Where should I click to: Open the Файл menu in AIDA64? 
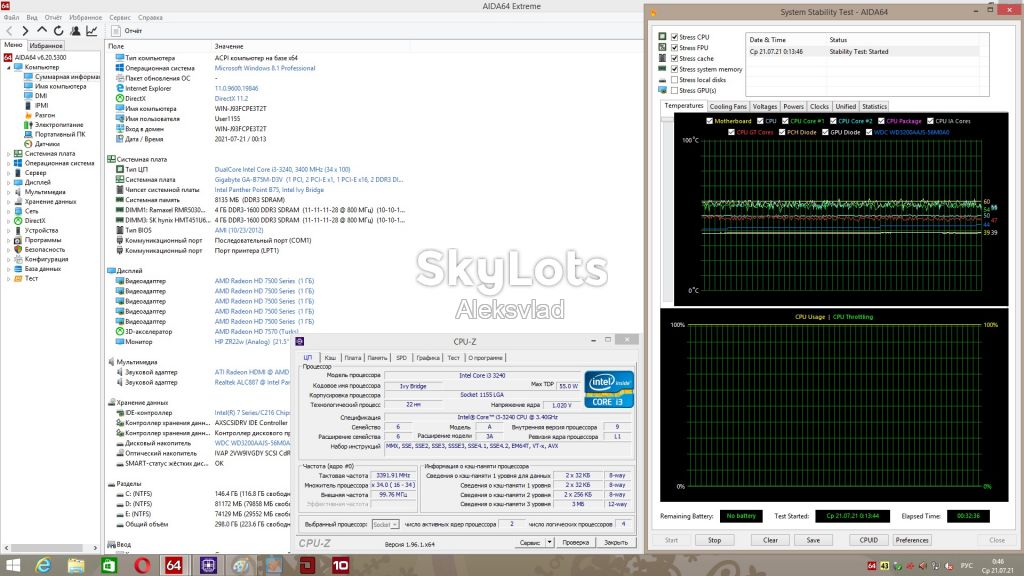[x=11, y=18]
